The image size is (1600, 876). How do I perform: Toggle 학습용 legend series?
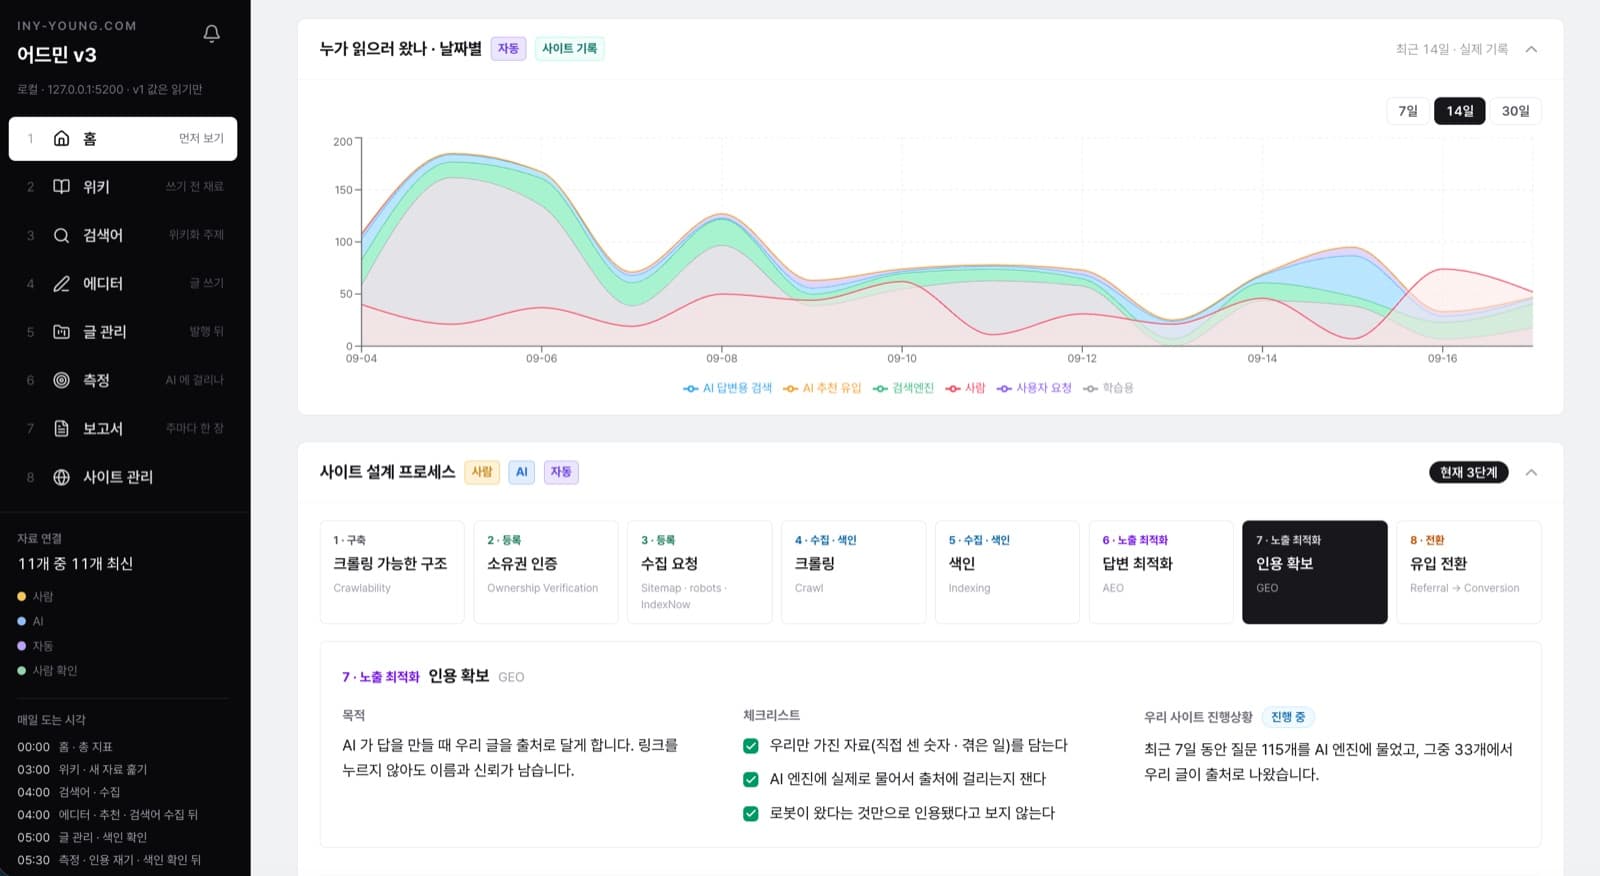pyautogui.click(x=1108, y=388)
